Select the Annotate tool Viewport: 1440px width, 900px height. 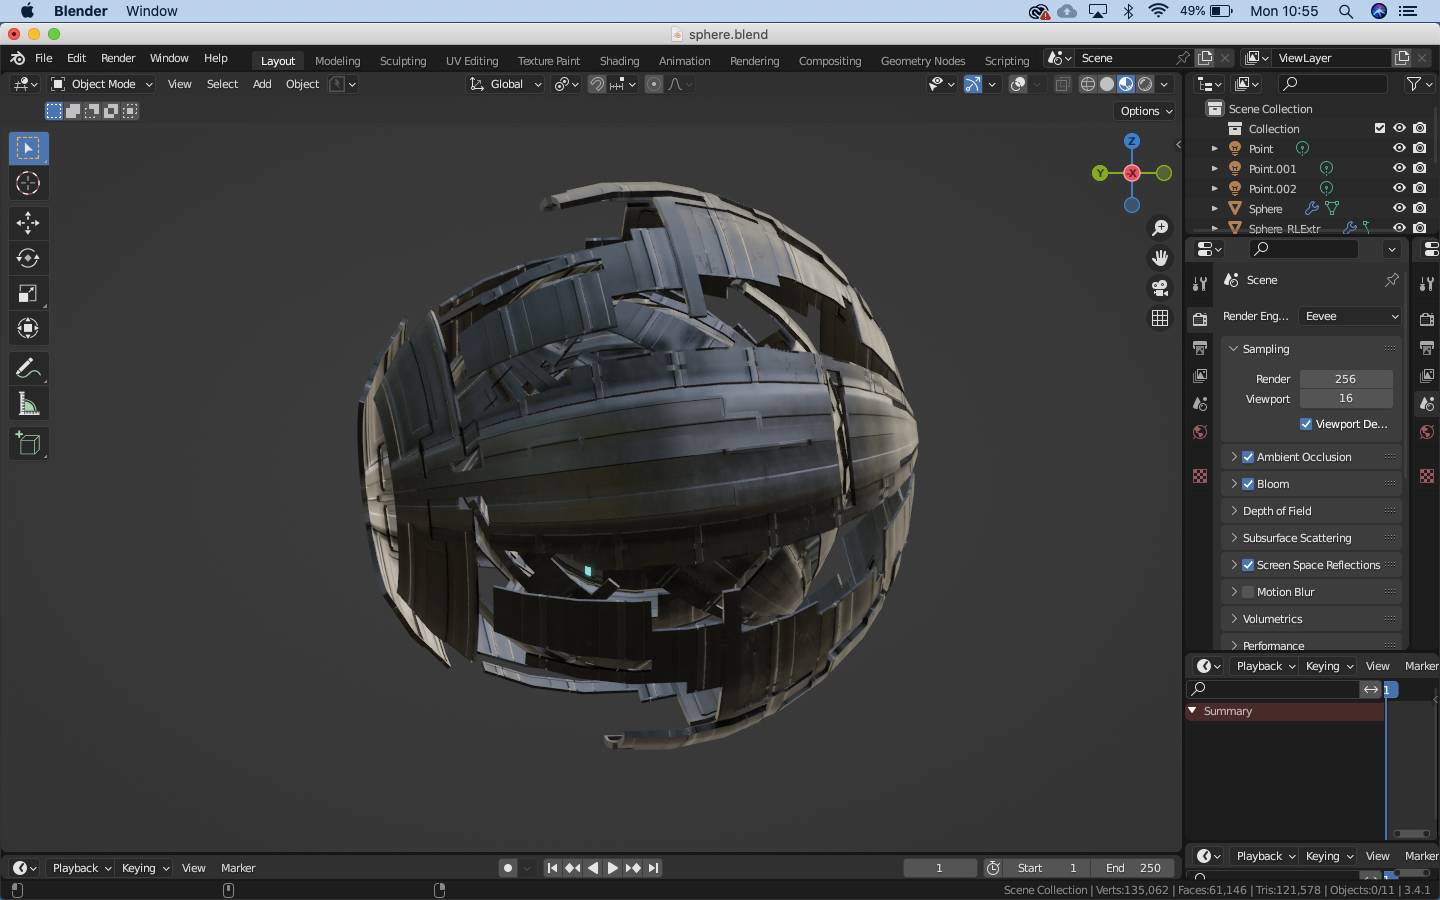click(x=28, y=369)
